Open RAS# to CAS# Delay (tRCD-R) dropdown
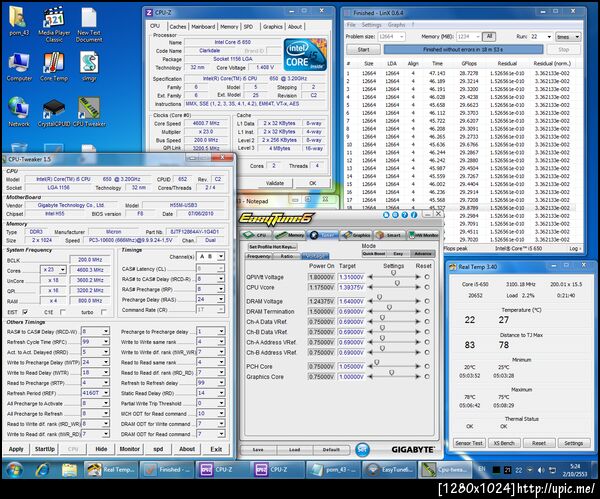This screenshot has height=499, width=600. (x=220, y=279)
